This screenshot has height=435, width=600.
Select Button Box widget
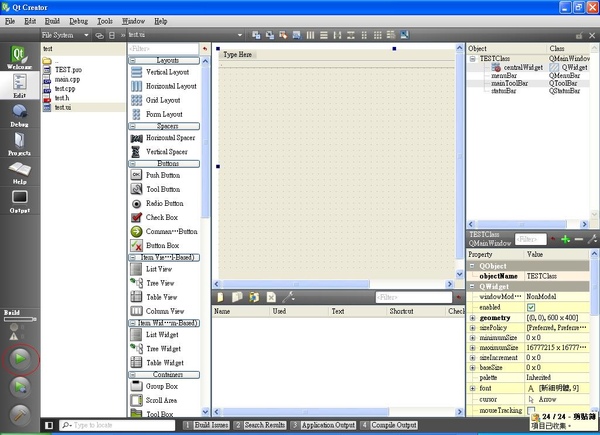pyautogui.click(x=155, y=245)
